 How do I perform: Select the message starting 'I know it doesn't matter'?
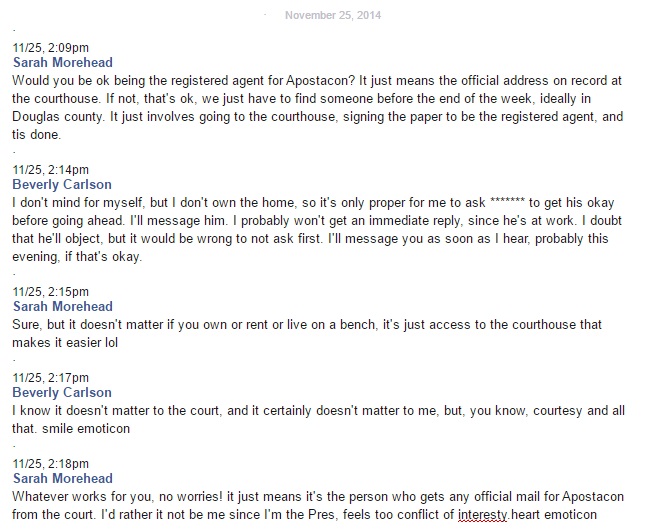click(318, 419)
